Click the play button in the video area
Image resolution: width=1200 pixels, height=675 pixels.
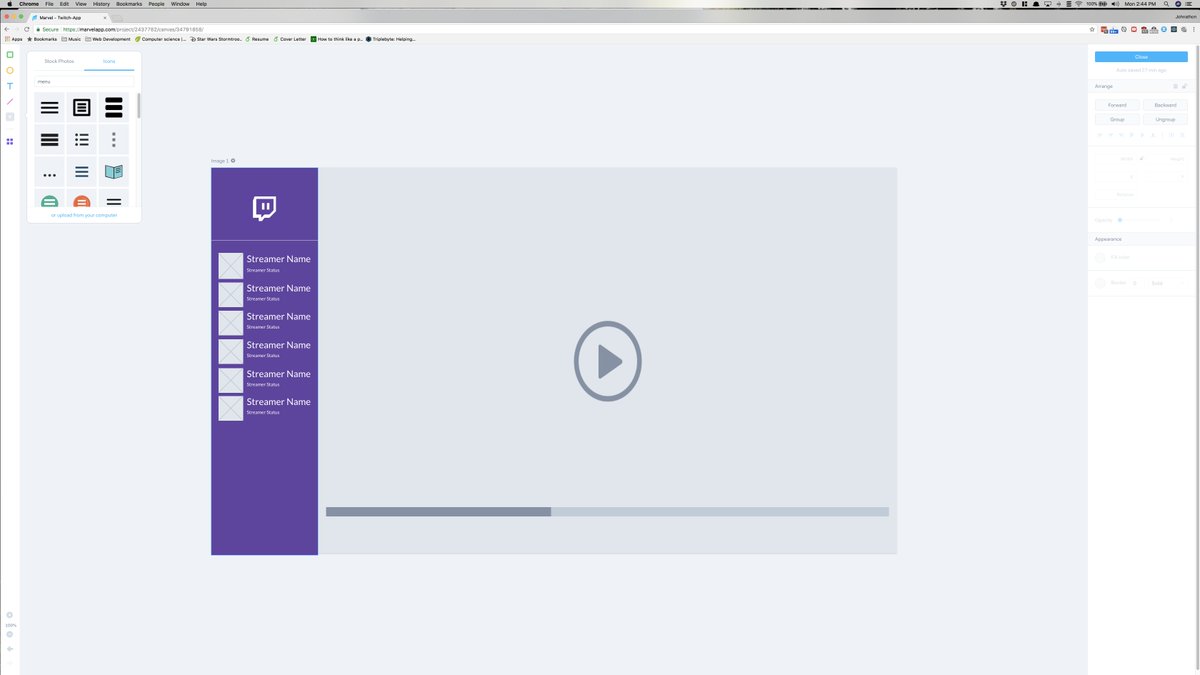pyautogui.click(x=608, y=361)
